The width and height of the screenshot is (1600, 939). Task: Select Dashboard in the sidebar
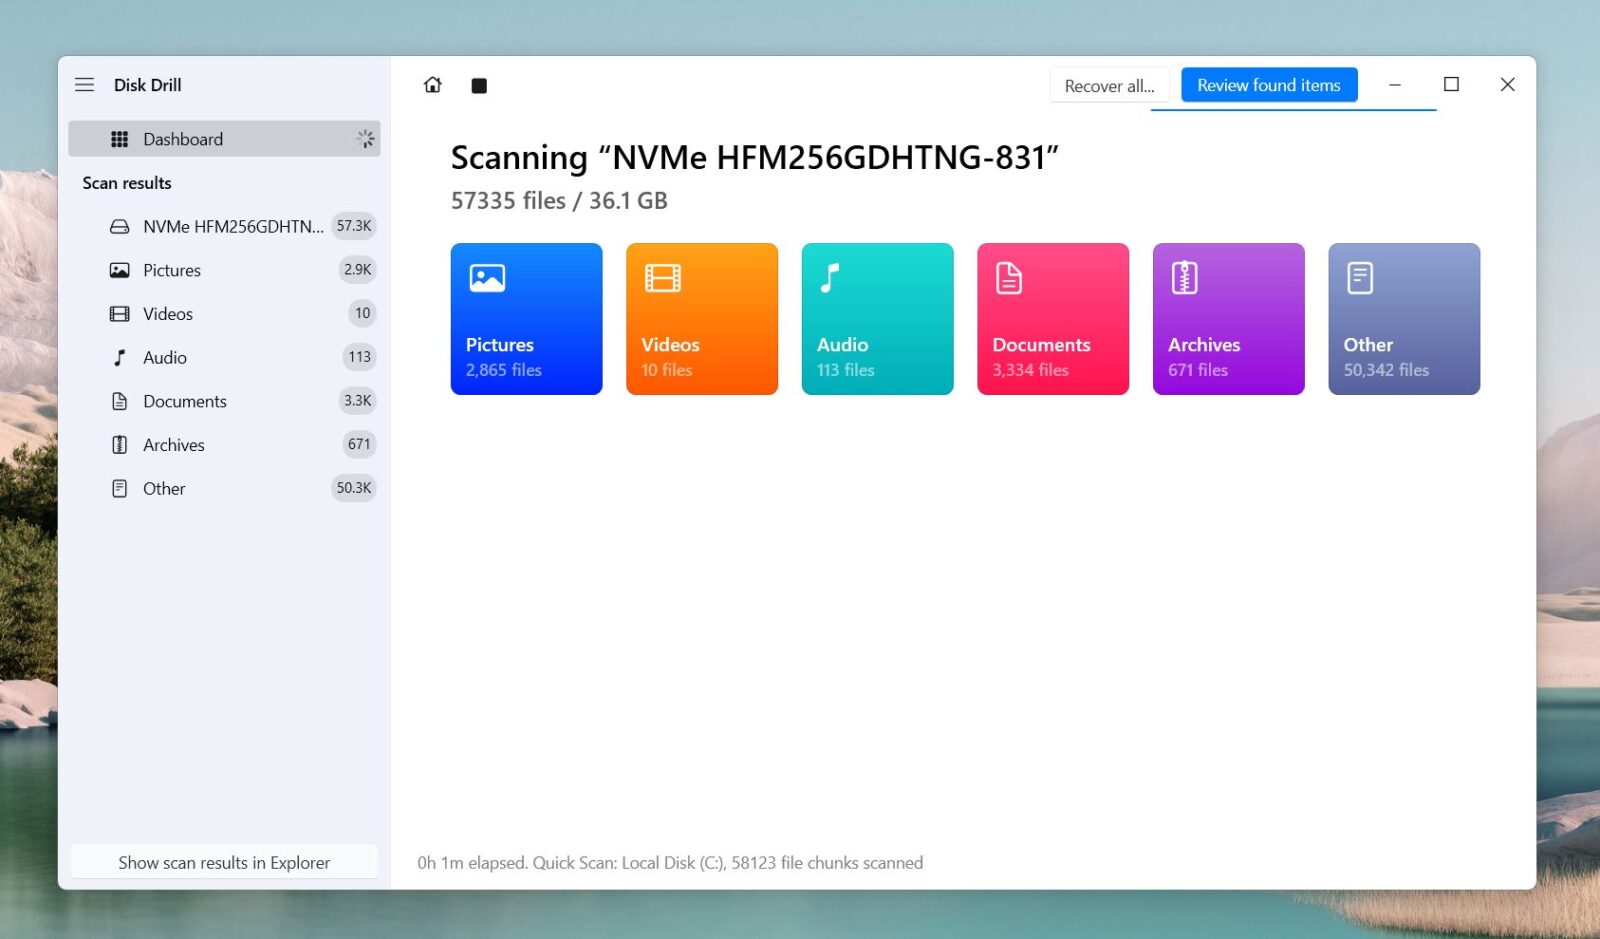pyautogui.click(x=182, y=139)
